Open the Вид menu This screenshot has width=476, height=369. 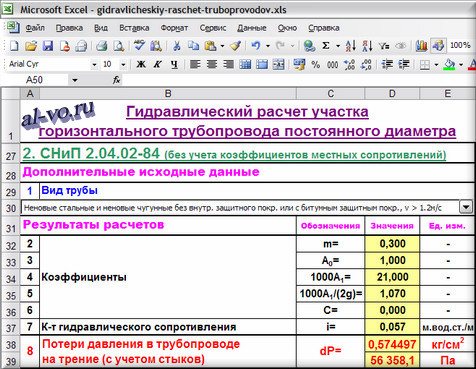coord(101,28)
